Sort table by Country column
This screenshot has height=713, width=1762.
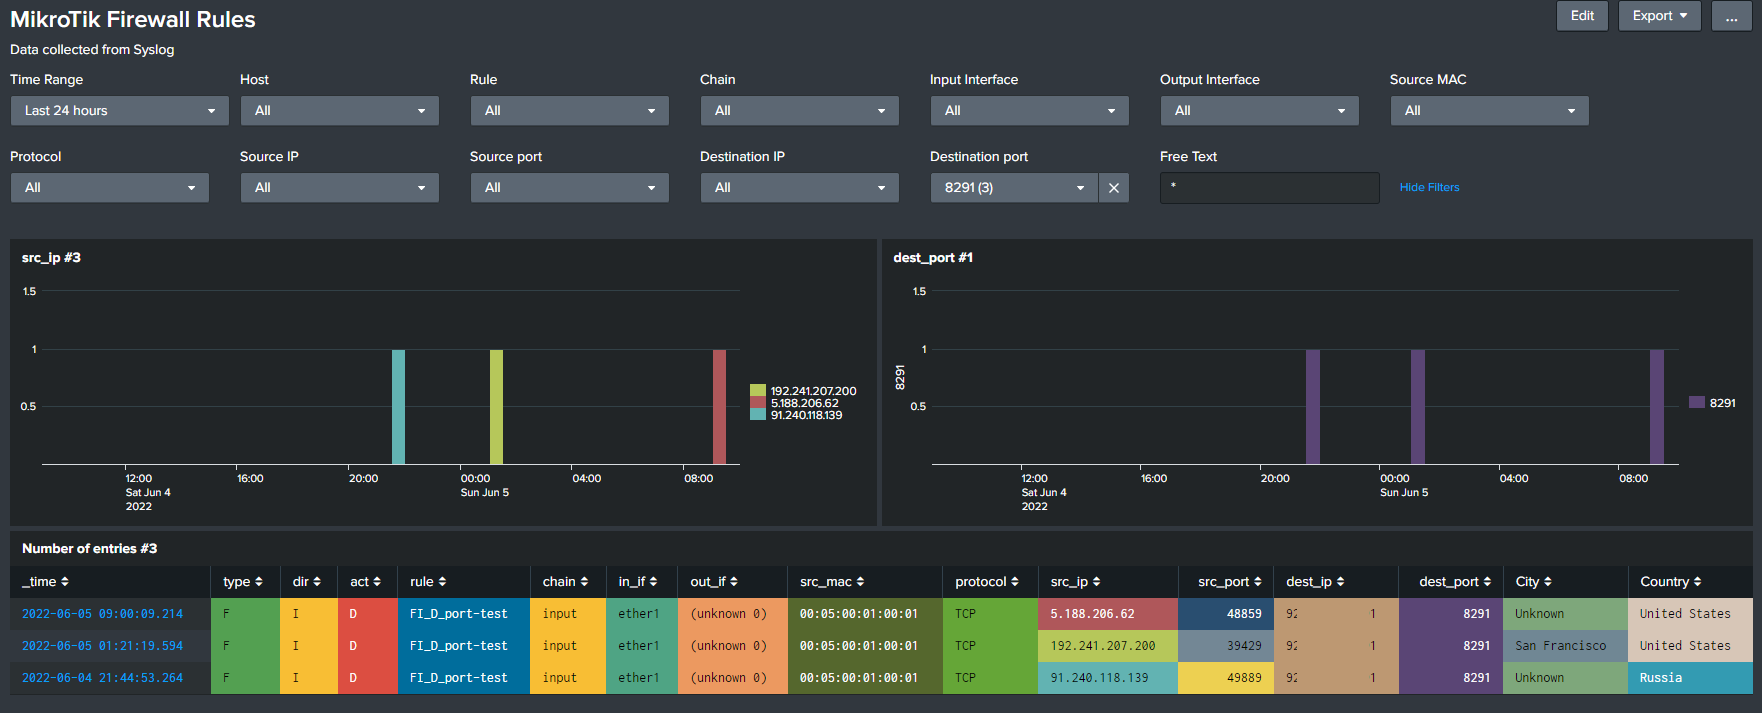tap(1670, 582)
